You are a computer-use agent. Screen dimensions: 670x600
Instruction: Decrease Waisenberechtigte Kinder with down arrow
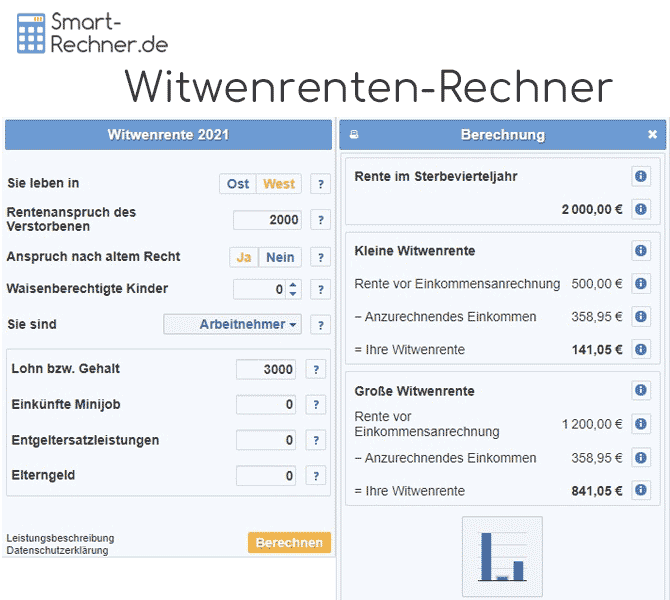(292, 294)
